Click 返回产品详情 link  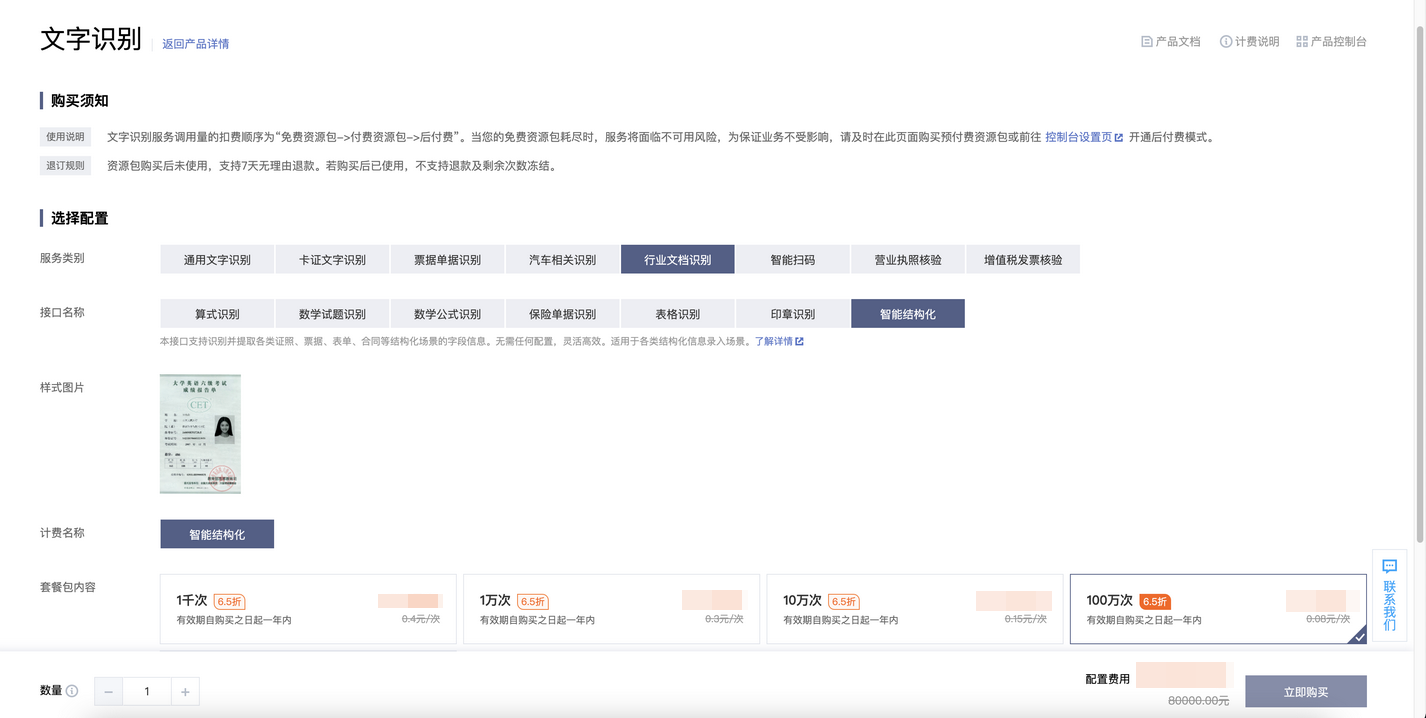(x=196, y=44)
